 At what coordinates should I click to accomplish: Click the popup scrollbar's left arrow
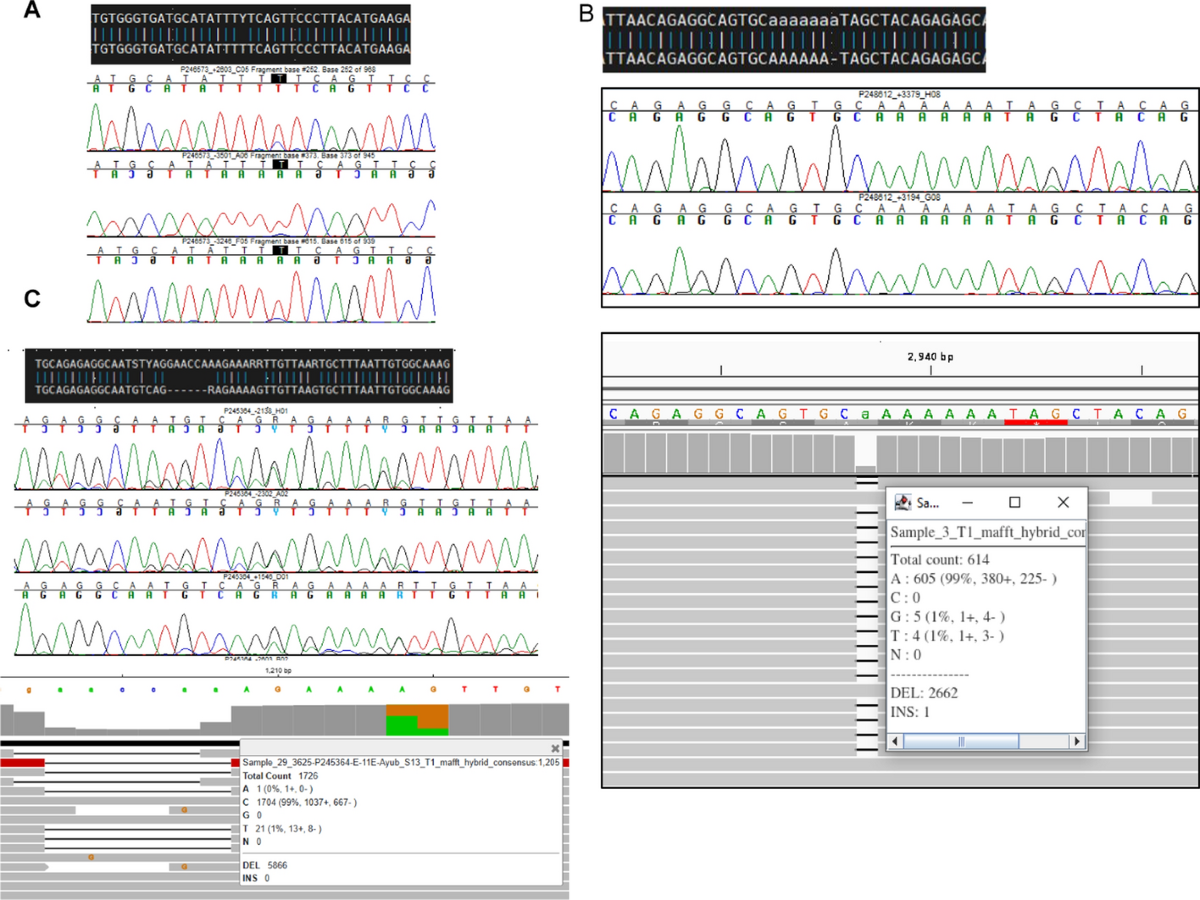click(897, 742)
